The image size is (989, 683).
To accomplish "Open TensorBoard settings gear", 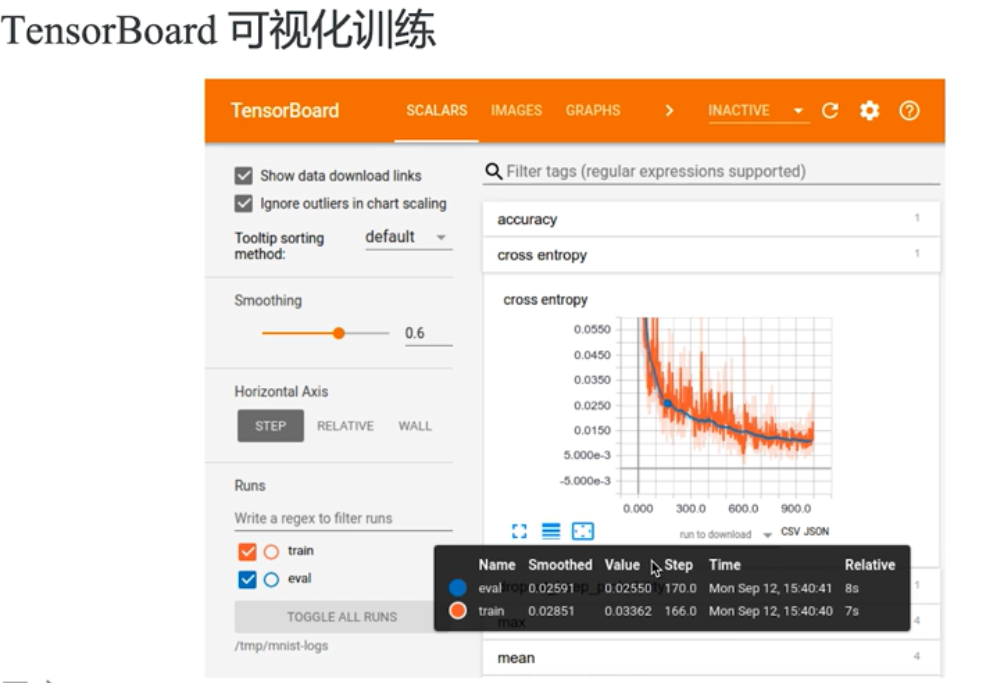I will coord(869,110).
